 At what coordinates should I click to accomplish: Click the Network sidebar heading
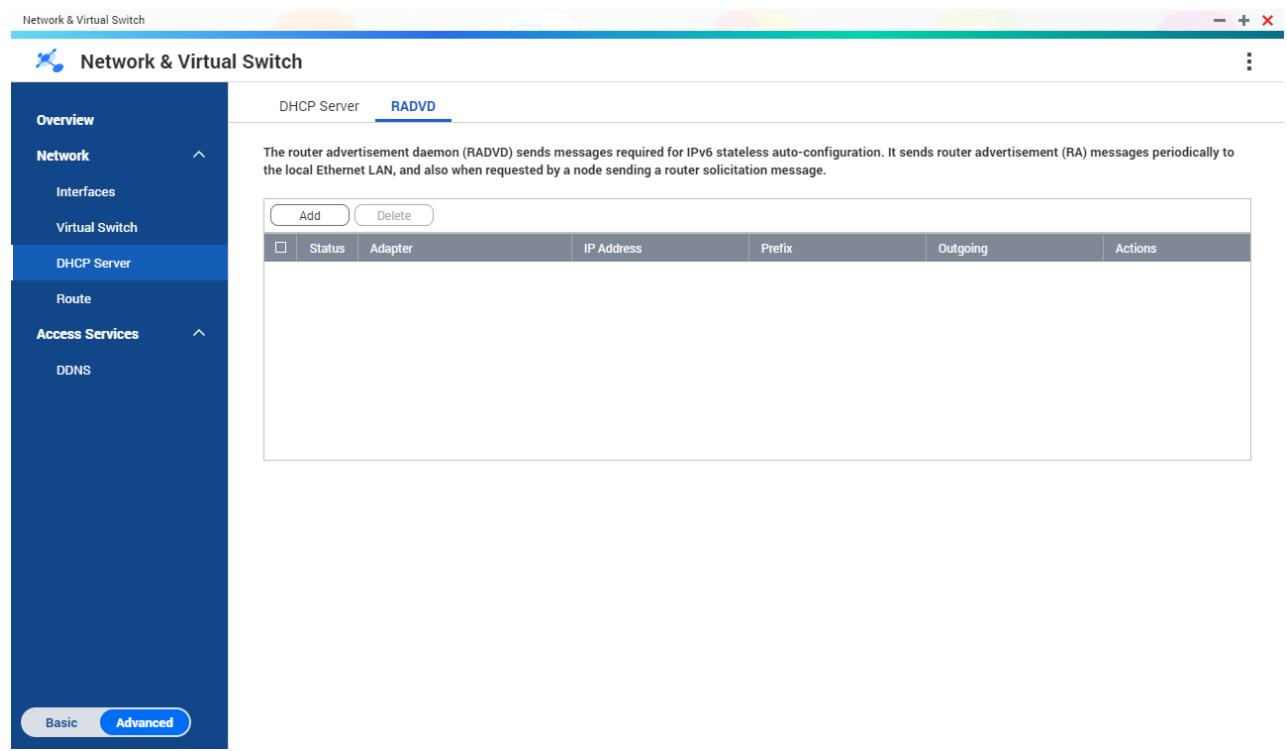[64, 156]
